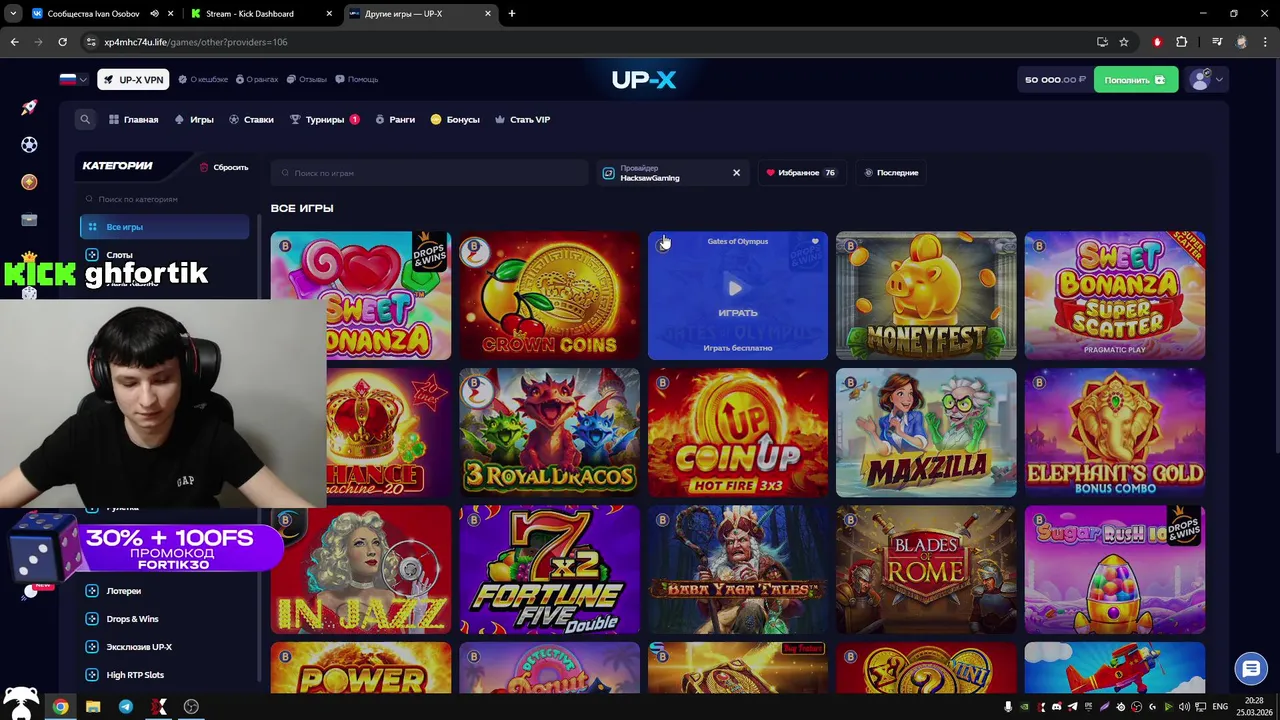Open the rocket icon in left sidebar
Screen dimensions: 1280x720
tap(29, 107)
